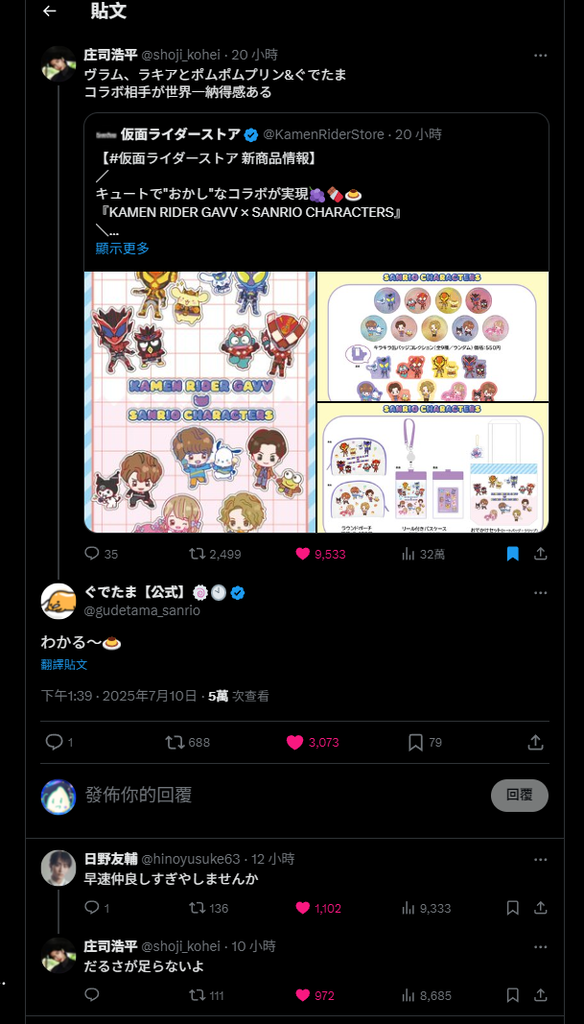Viewport: 584px width, 1024px height.
Task: Repost ぐでたま post showing 688 reposts
Action: click(174, 743)
